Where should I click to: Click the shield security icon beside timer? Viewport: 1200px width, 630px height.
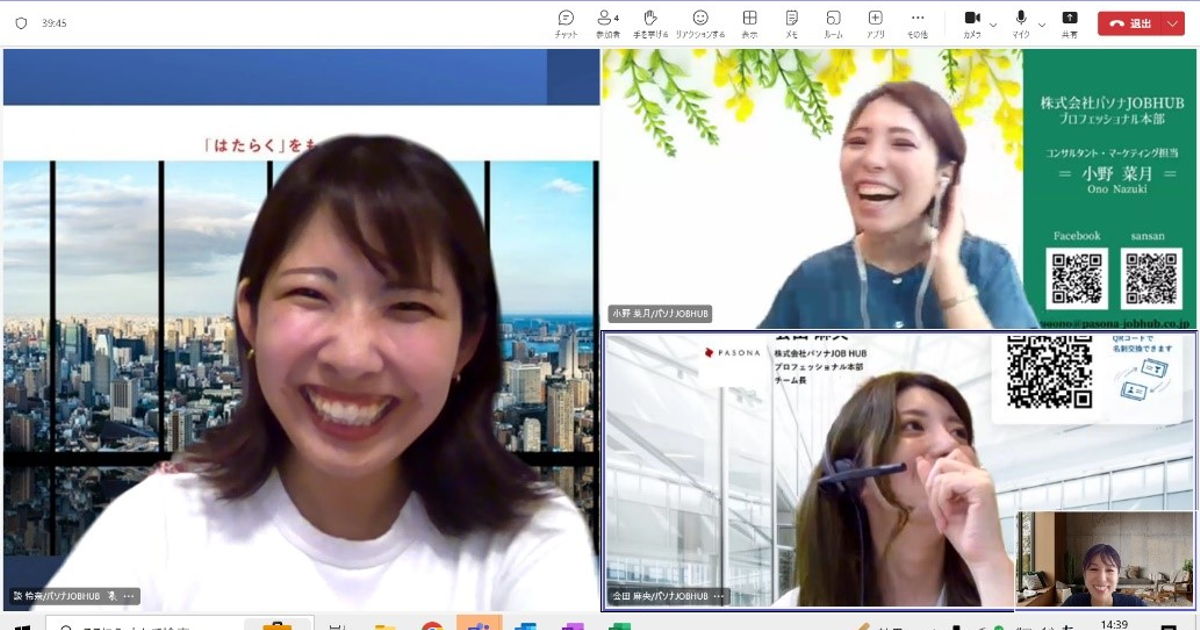tap(21, 23)
